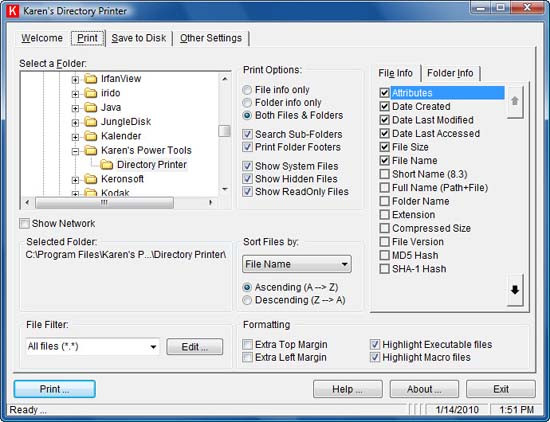The width and height of the screenshot is (550, 422).
Task: Select Both Files & Folders option
Action: point(247,115)
